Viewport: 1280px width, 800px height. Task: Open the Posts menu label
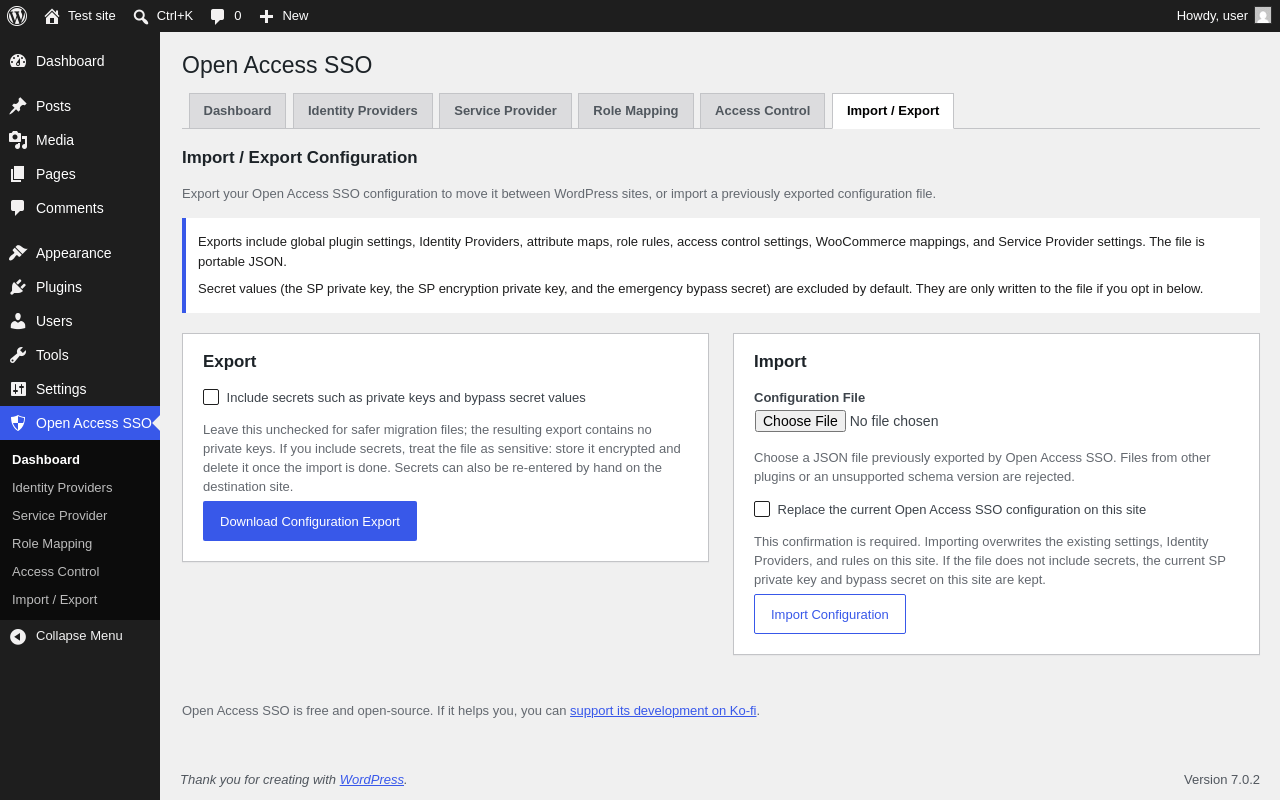53,106
